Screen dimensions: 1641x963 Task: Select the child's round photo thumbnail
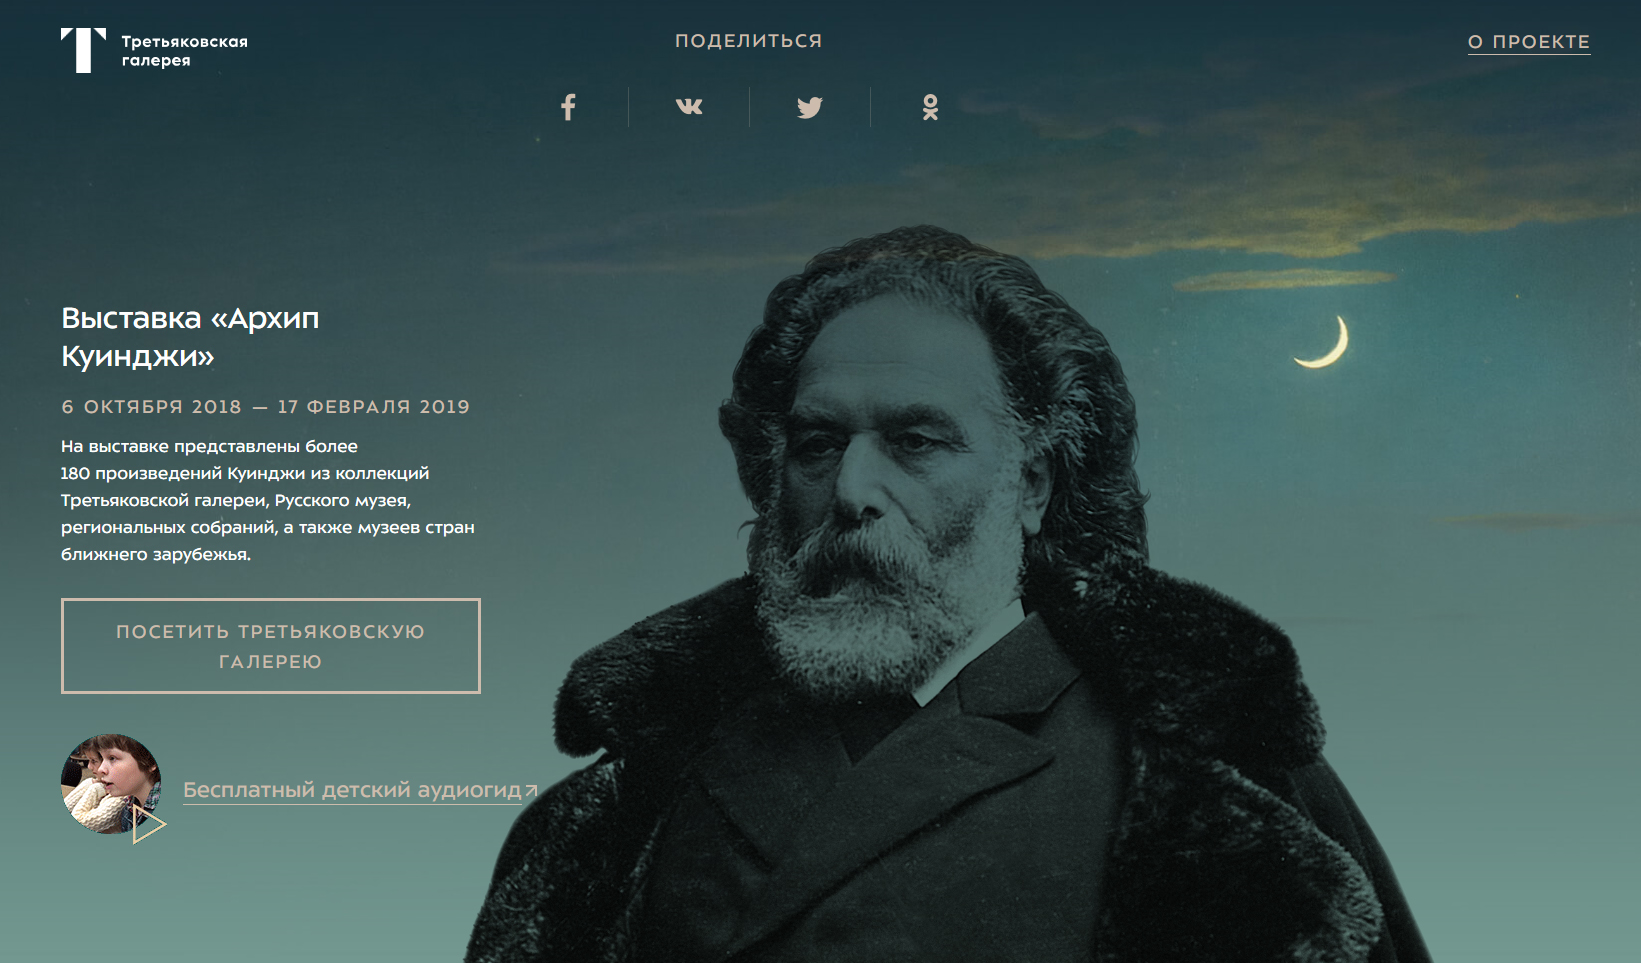coord(111,784)
